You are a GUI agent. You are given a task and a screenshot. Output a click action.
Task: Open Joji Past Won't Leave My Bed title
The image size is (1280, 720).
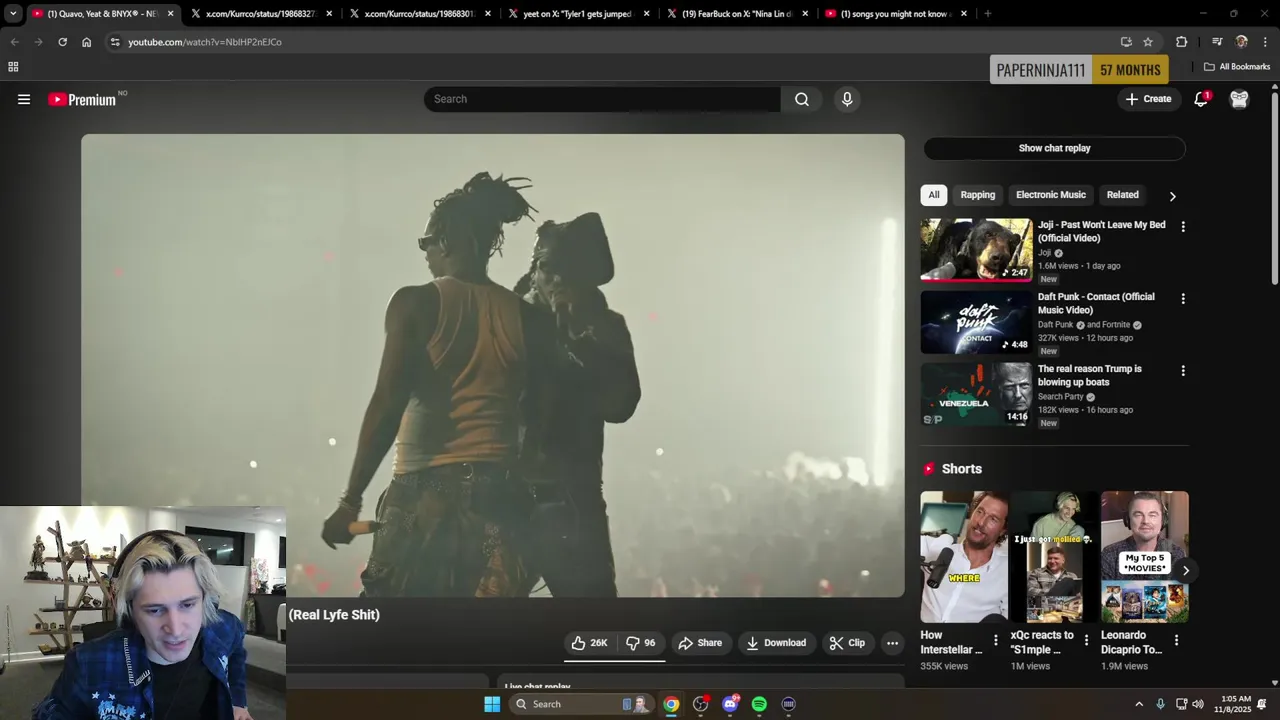click(x=1101, y=231)
